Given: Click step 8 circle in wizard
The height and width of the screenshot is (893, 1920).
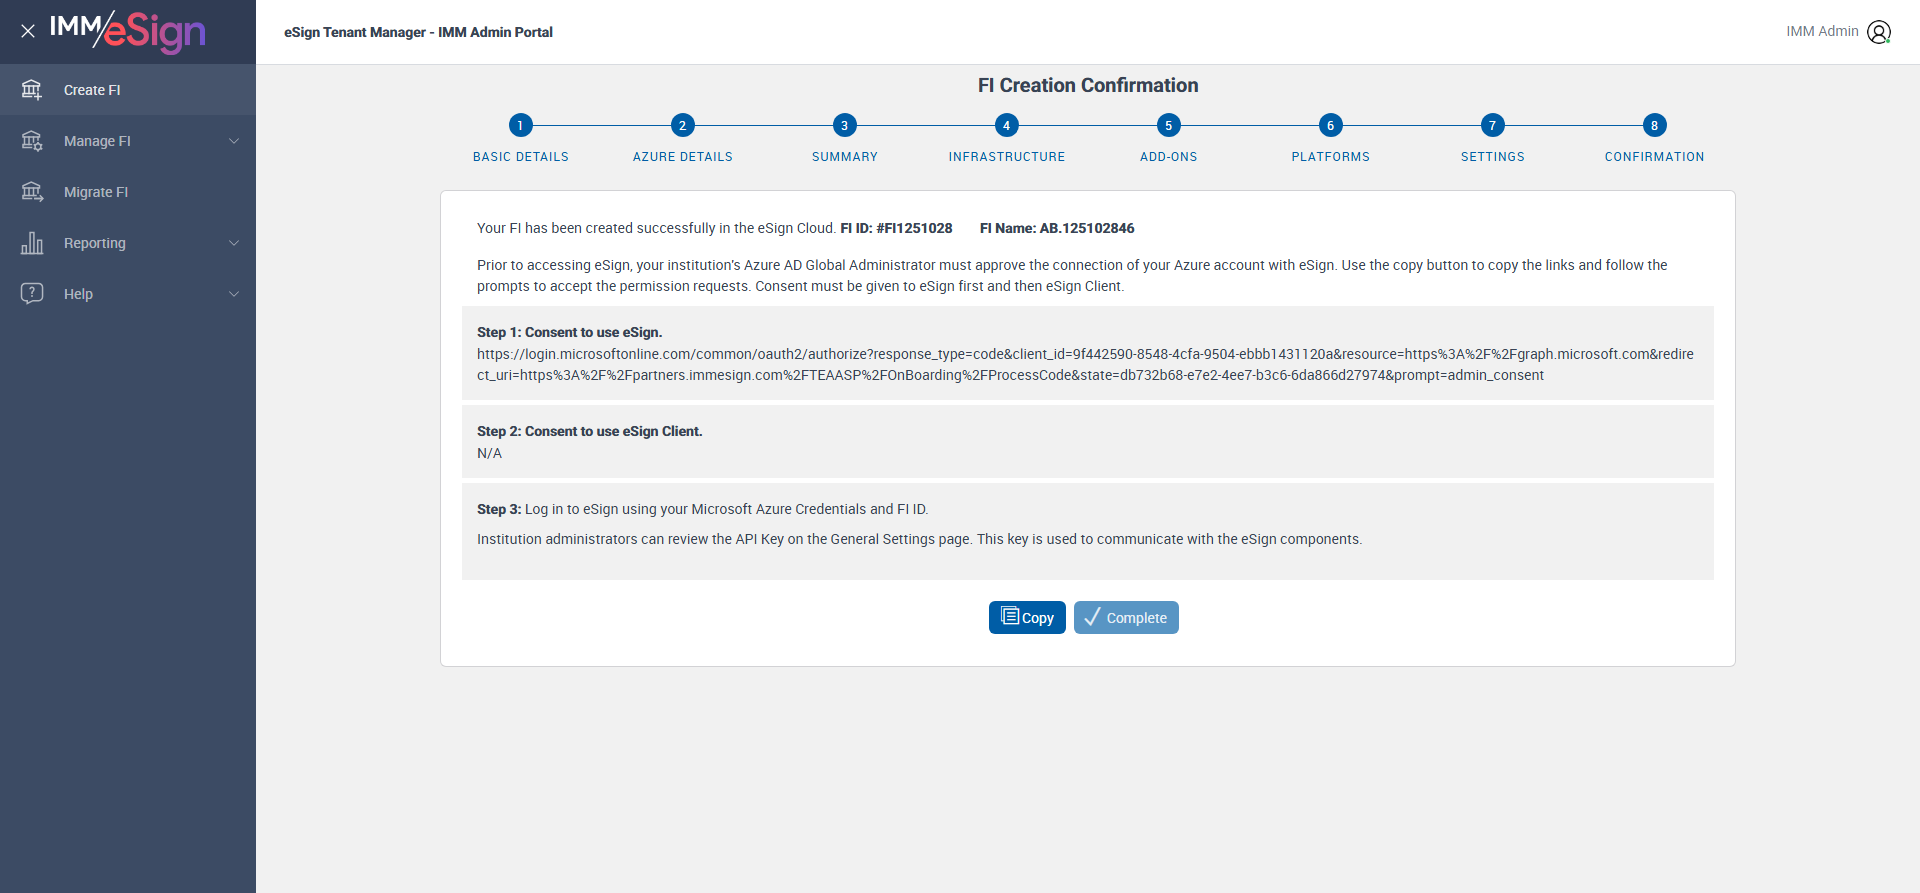Looking at the screenshot, I should [x=1654, y=125].
